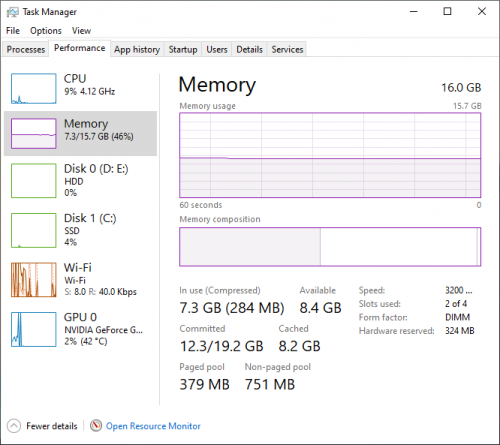Viewport: 500px width, 445px height.
Task: Click the Fewer details chevron icon
Action: click(x=14, y=426)
